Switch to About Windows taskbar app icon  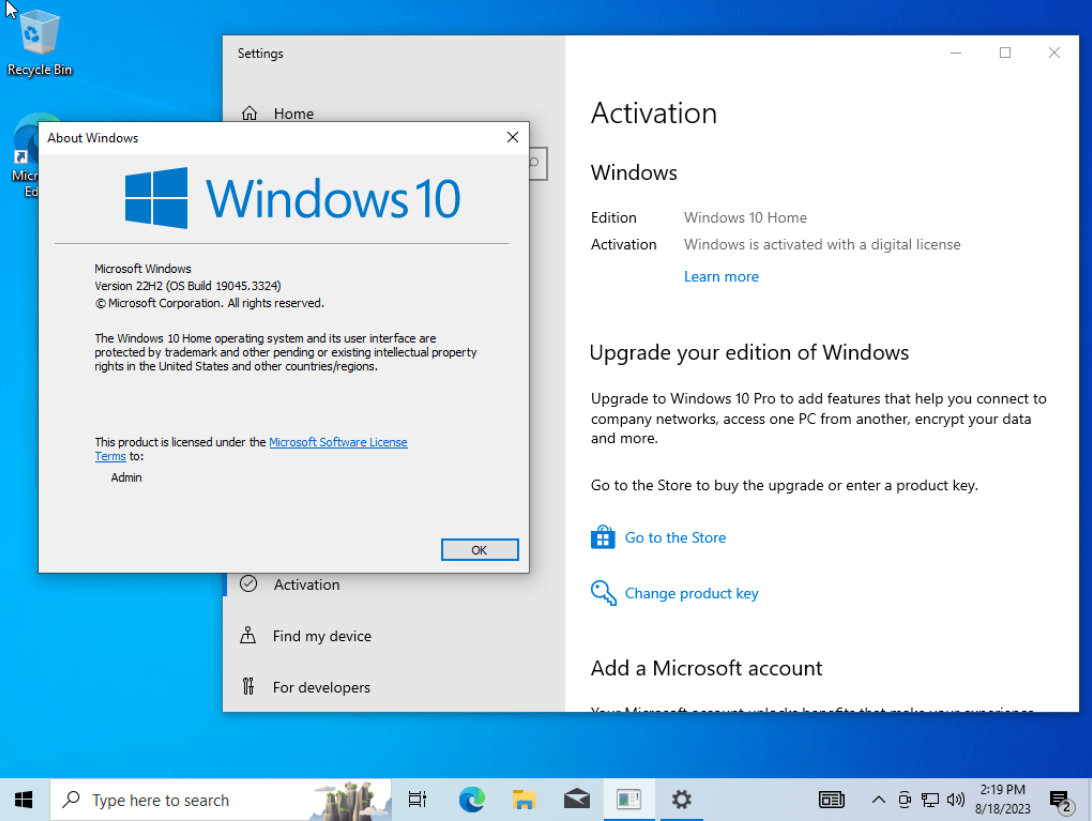(629, 799)
